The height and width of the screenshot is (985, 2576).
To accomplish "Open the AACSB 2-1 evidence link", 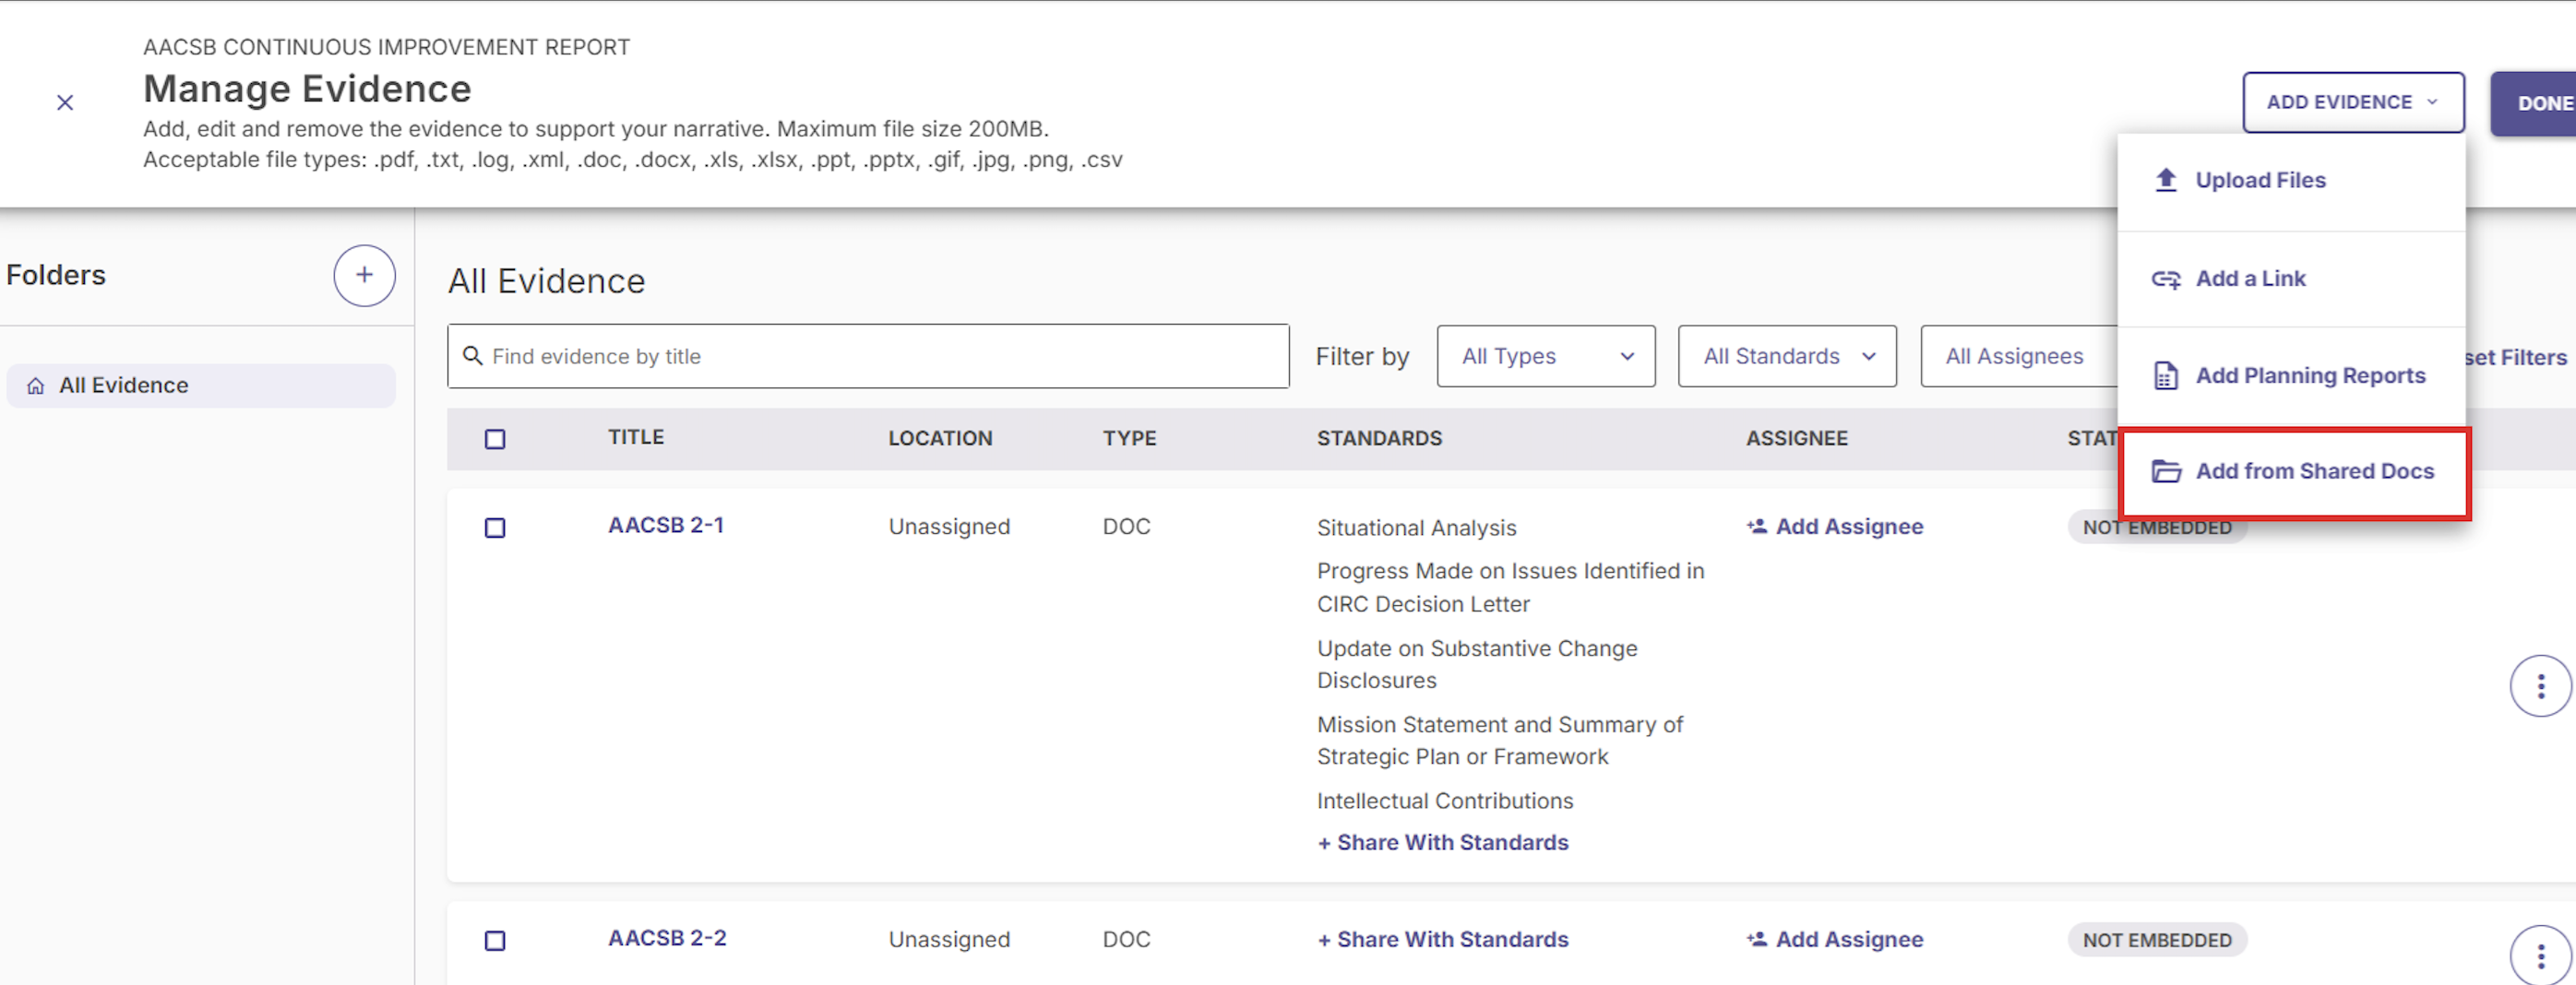I will (x=666, y=525).
